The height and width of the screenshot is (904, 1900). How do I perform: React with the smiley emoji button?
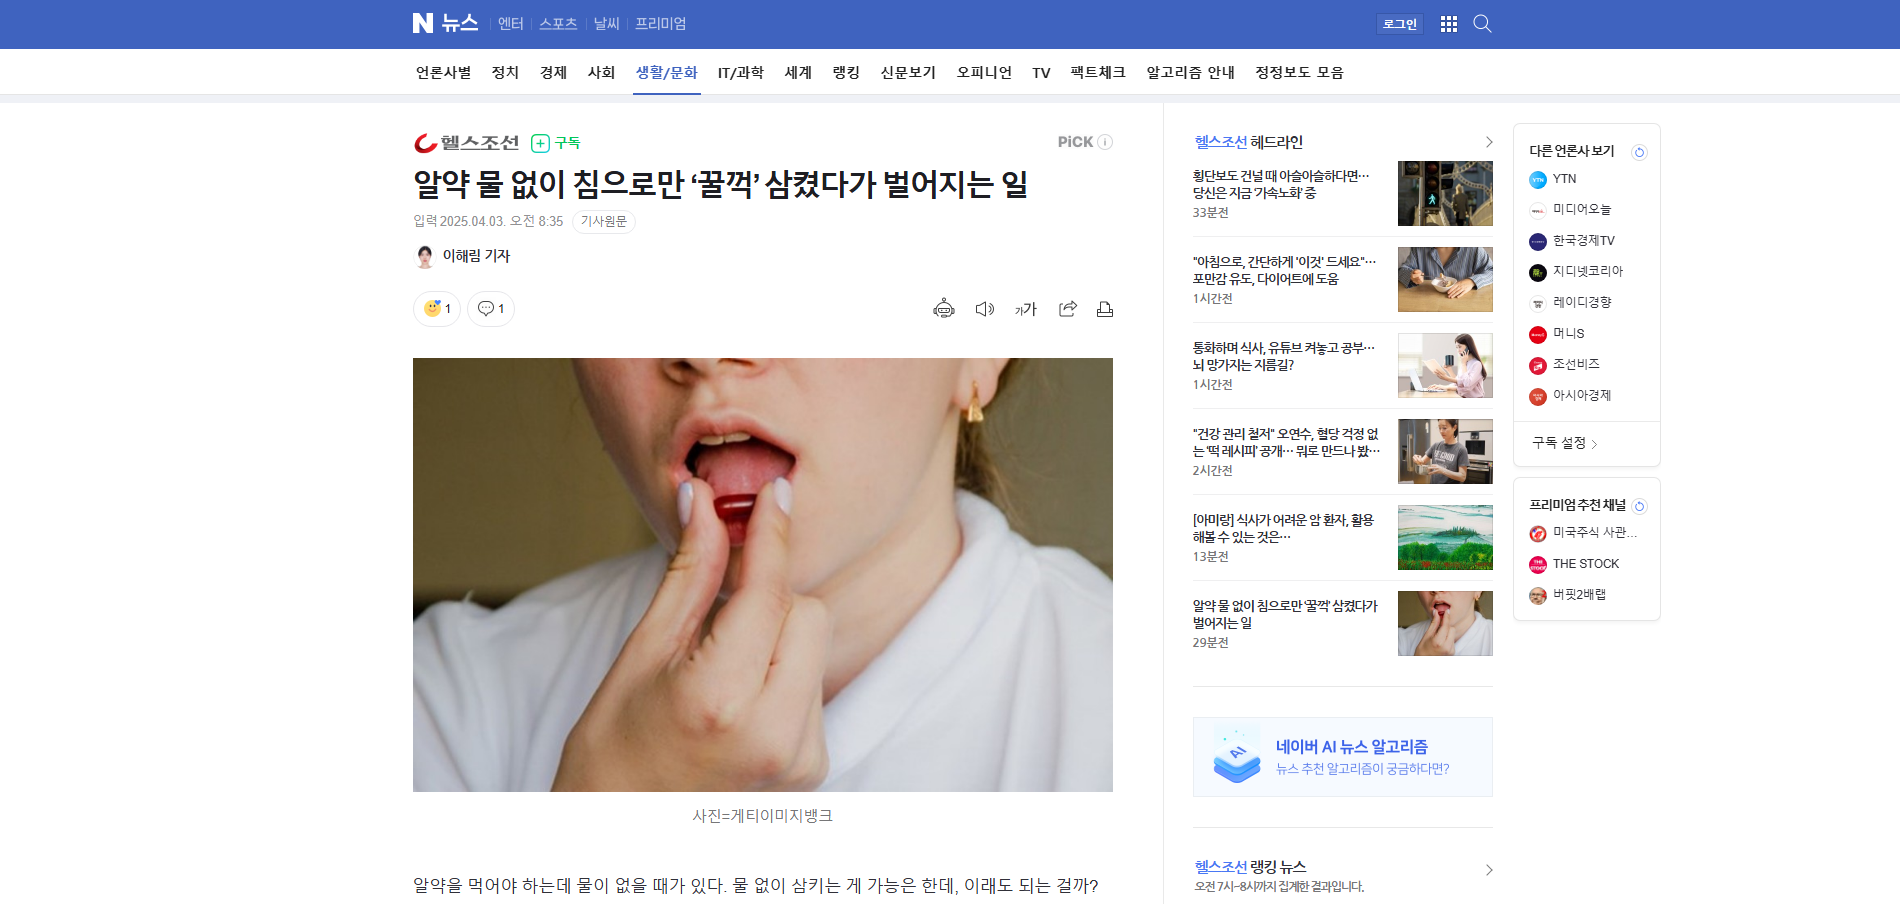pos(437,309)
